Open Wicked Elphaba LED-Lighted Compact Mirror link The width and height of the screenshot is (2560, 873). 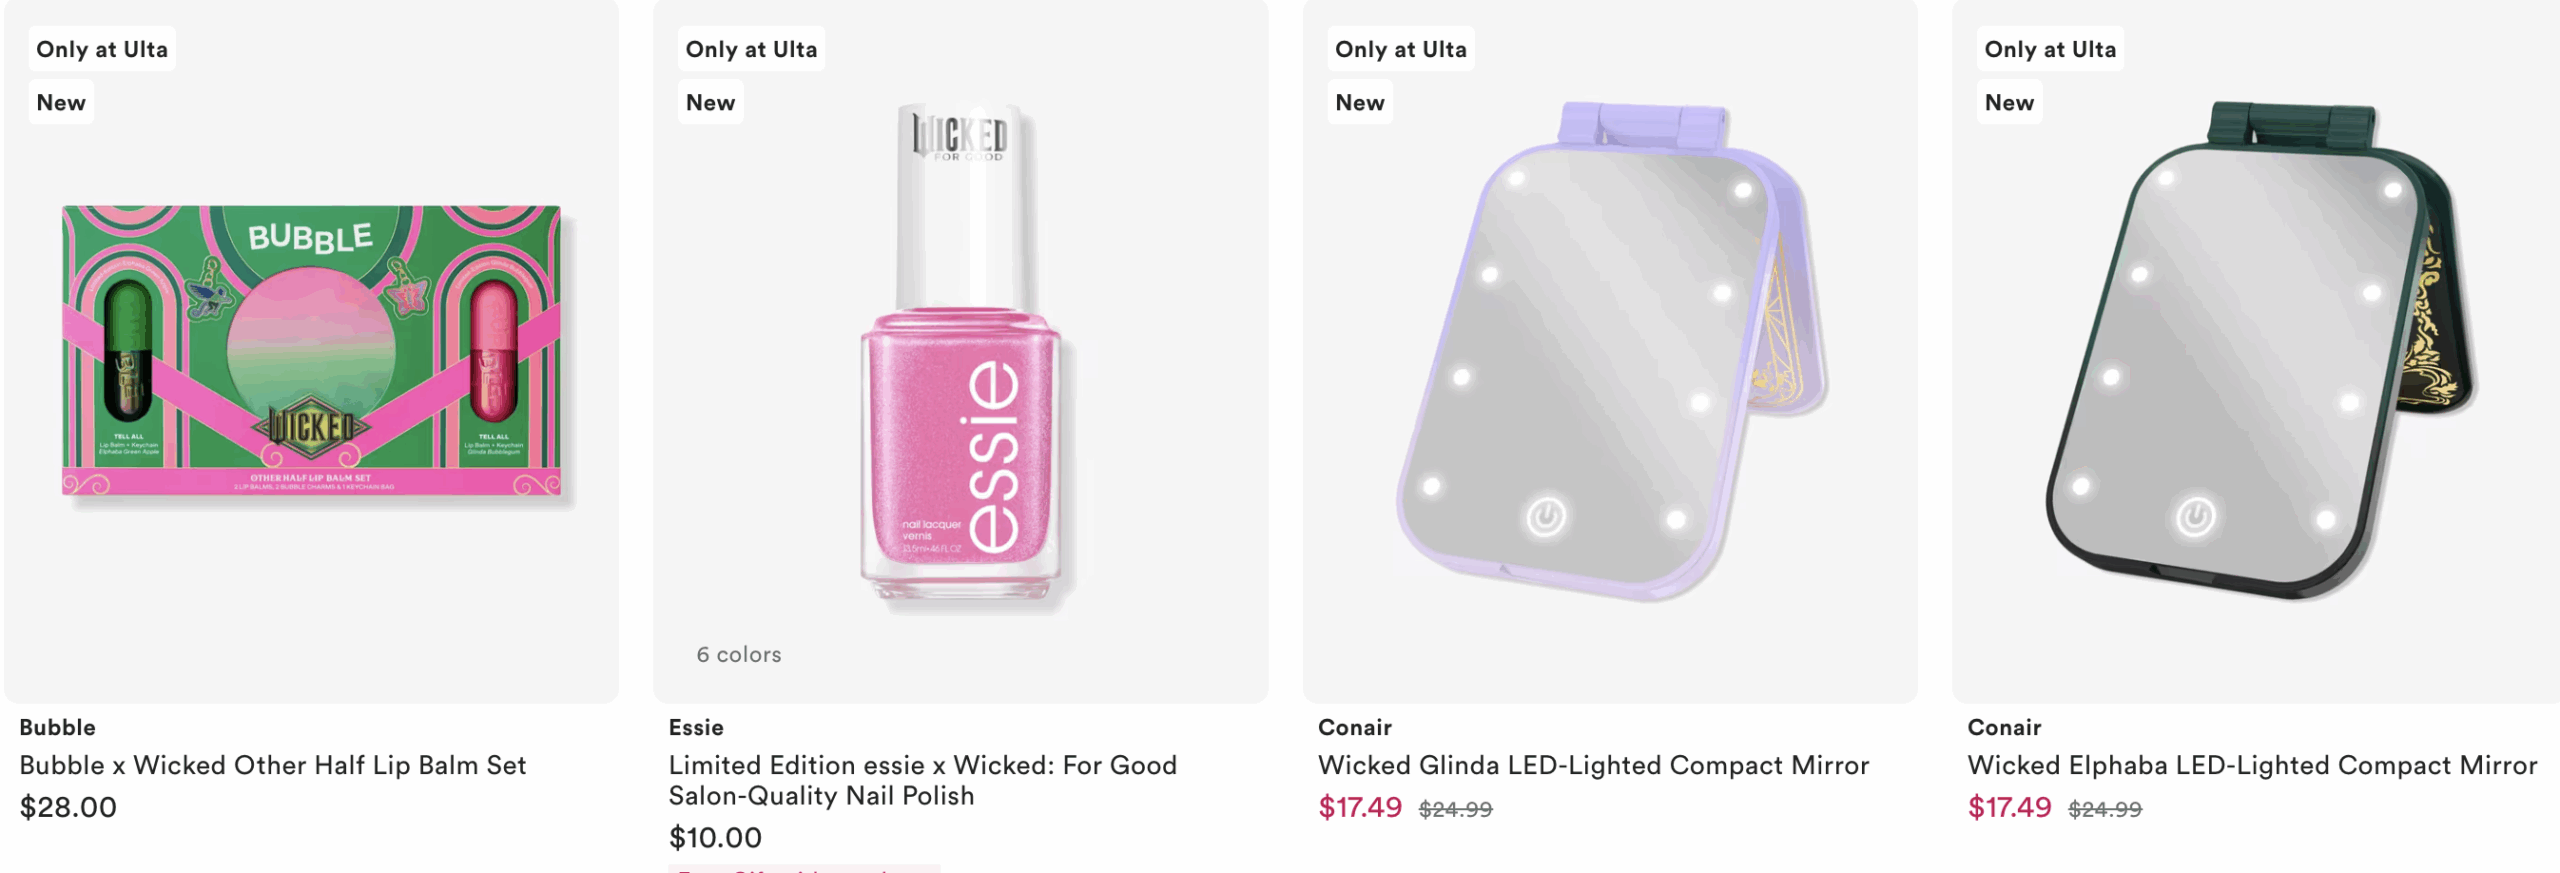click(x=2252, y=765)
